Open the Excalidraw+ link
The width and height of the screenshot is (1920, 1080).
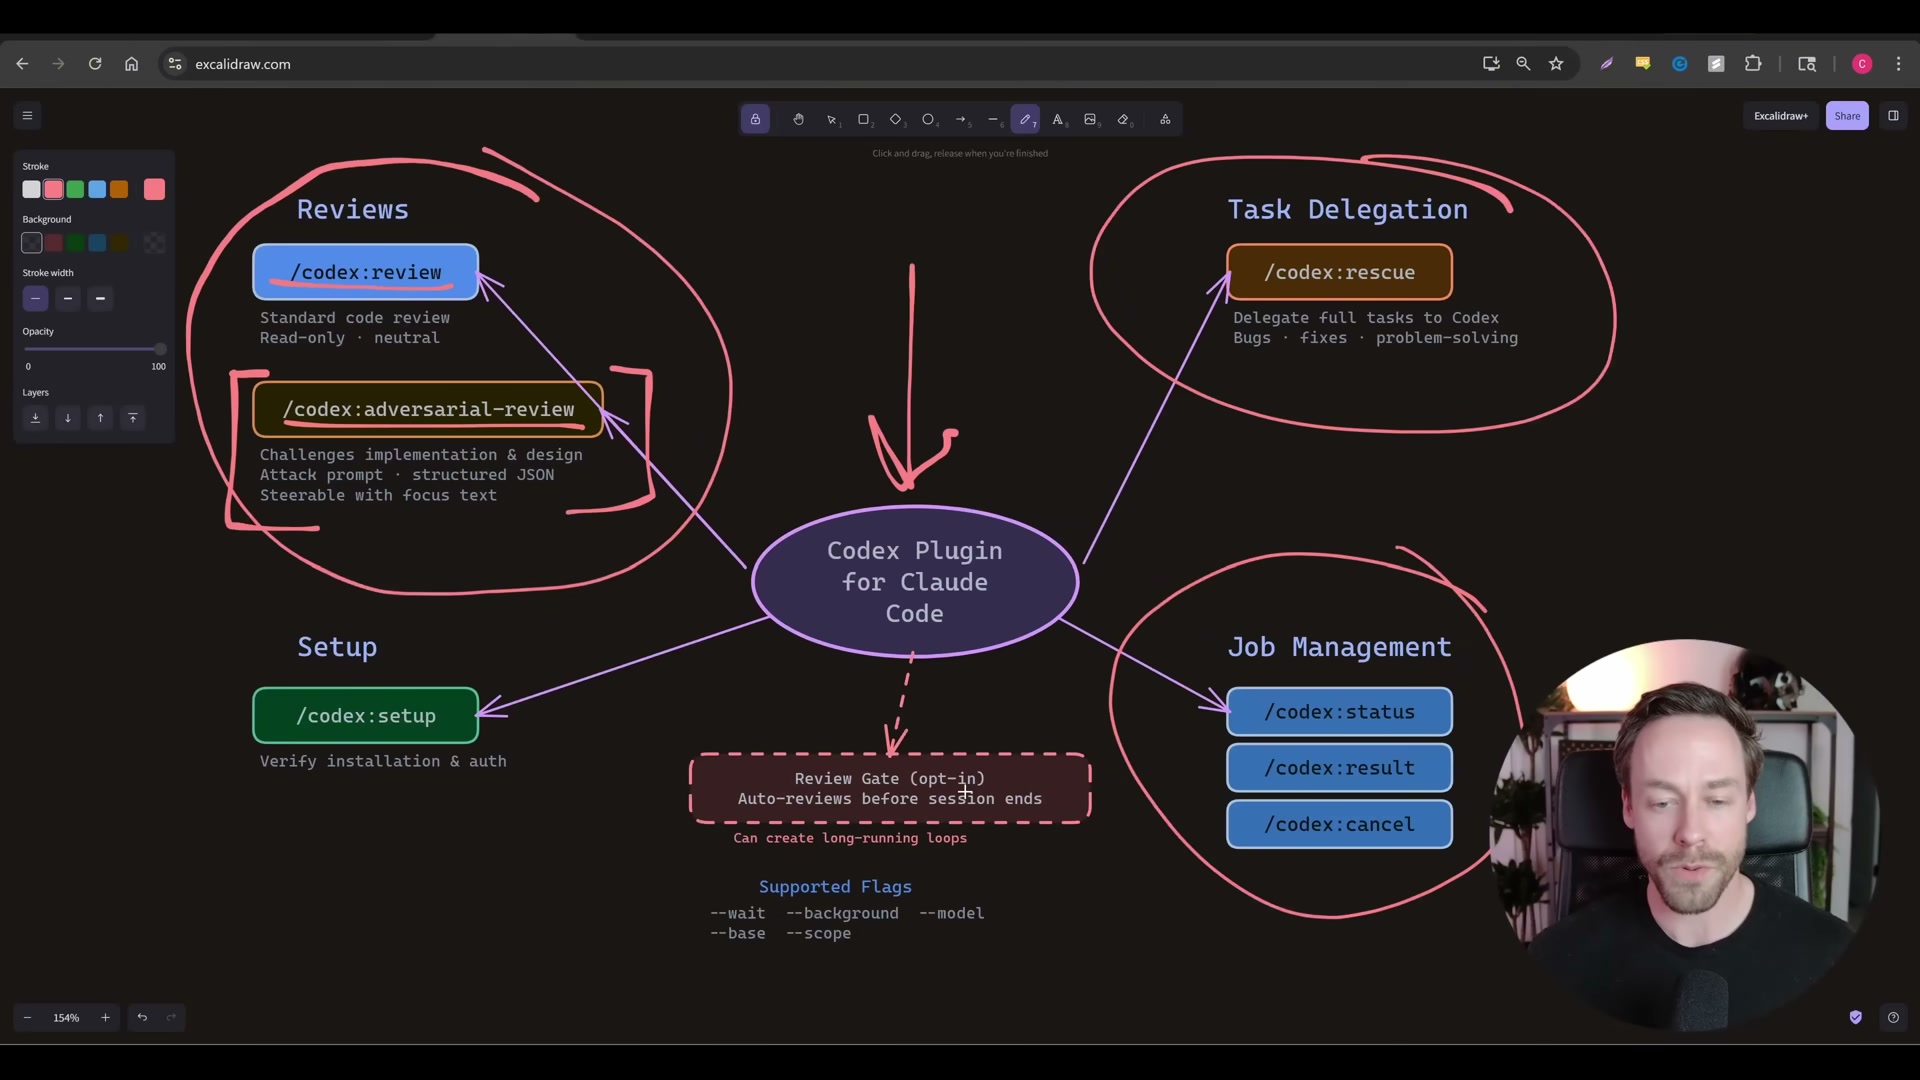(1780, 116)
